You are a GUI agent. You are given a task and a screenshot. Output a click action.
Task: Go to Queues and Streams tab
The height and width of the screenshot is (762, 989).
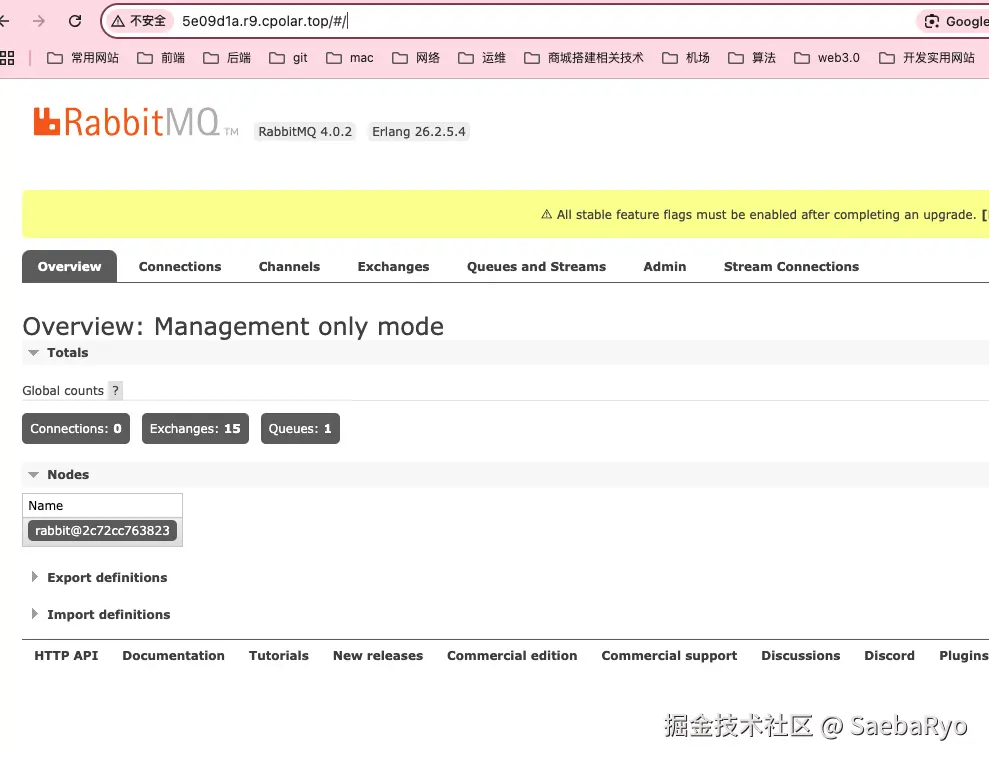pyautogui.click(x=536, y=266)
